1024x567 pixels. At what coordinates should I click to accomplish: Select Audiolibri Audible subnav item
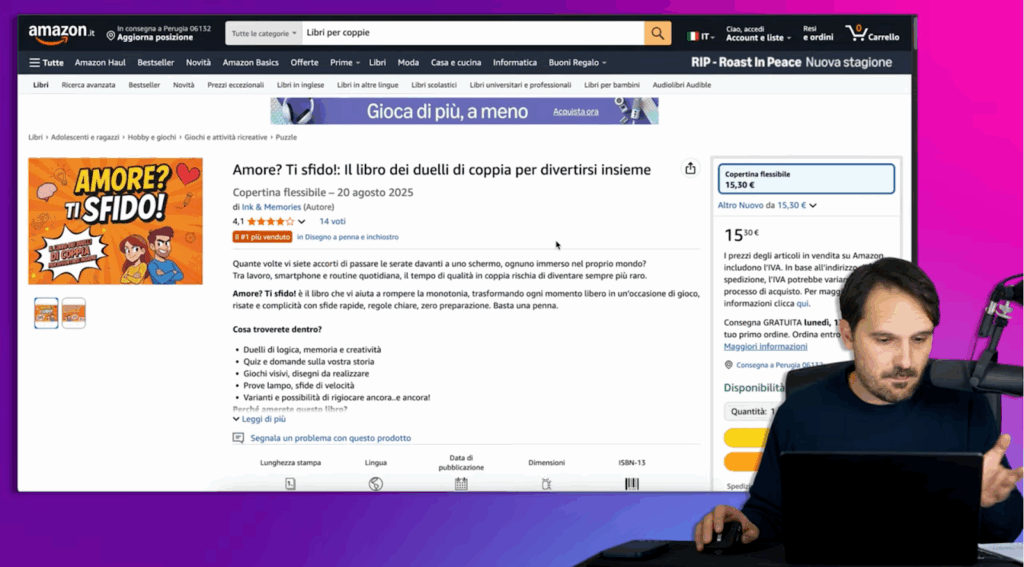pos(682,85)
